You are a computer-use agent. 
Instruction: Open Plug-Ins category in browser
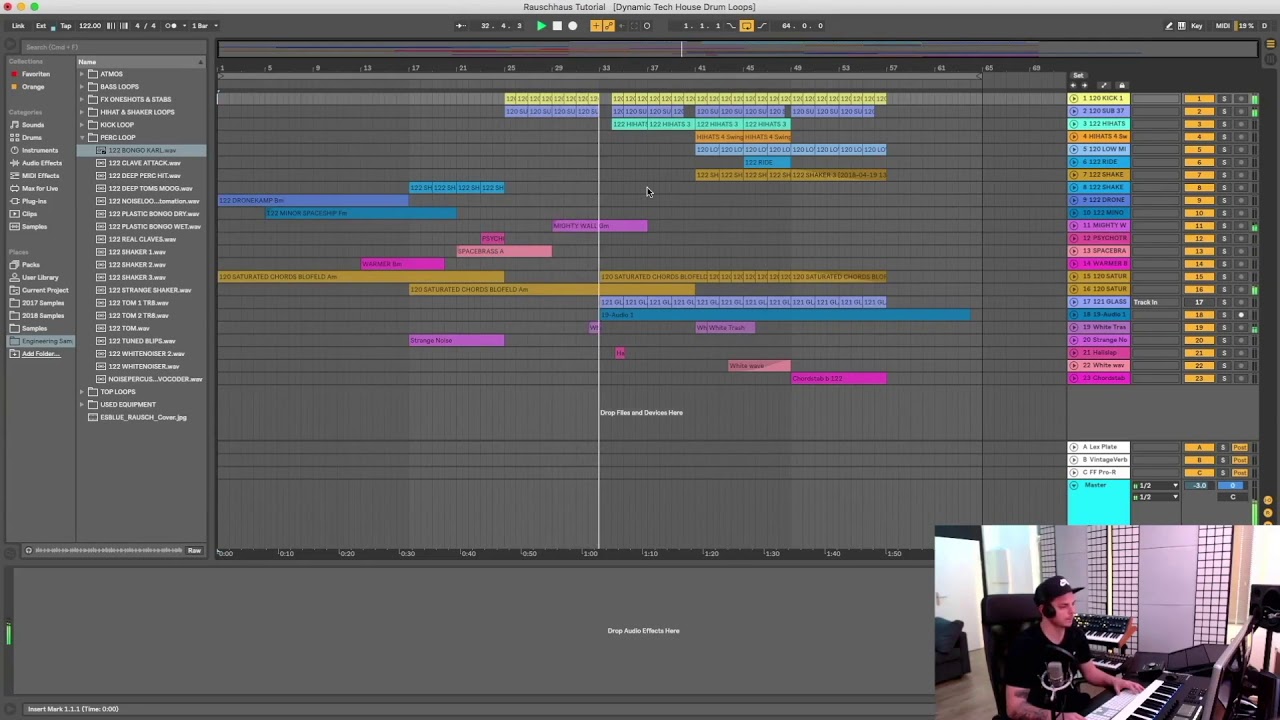point(33,201)
